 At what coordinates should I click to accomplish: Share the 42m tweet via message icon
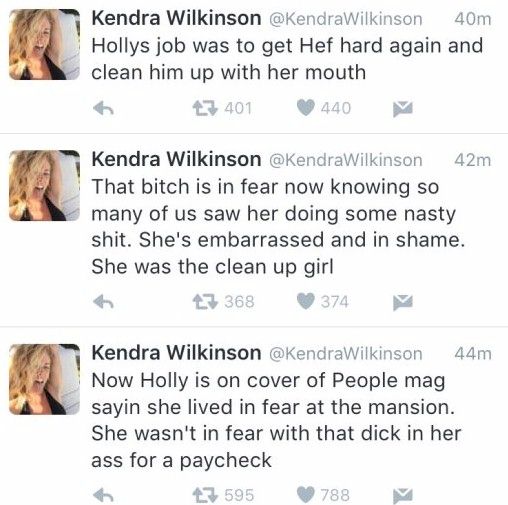[x=403, y=302]
